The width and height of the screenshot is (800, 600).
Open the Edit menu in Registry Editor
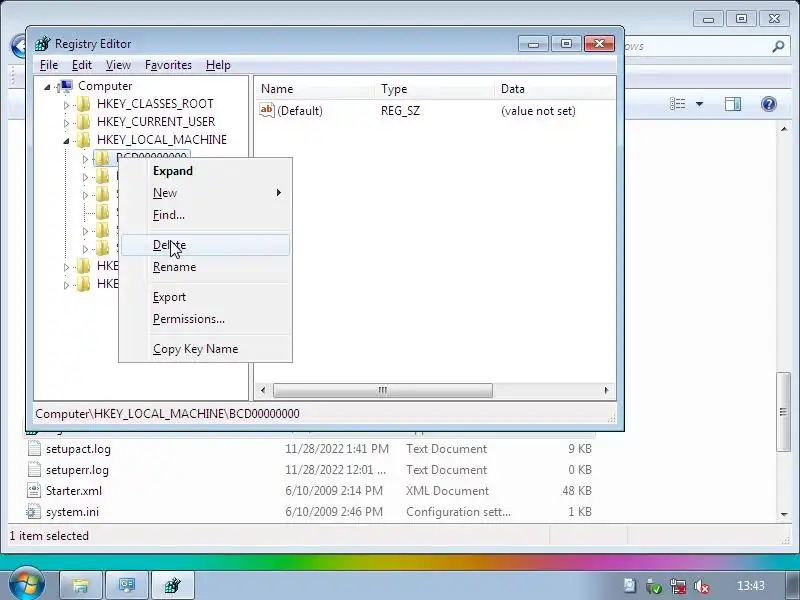[x=82, y=65]
